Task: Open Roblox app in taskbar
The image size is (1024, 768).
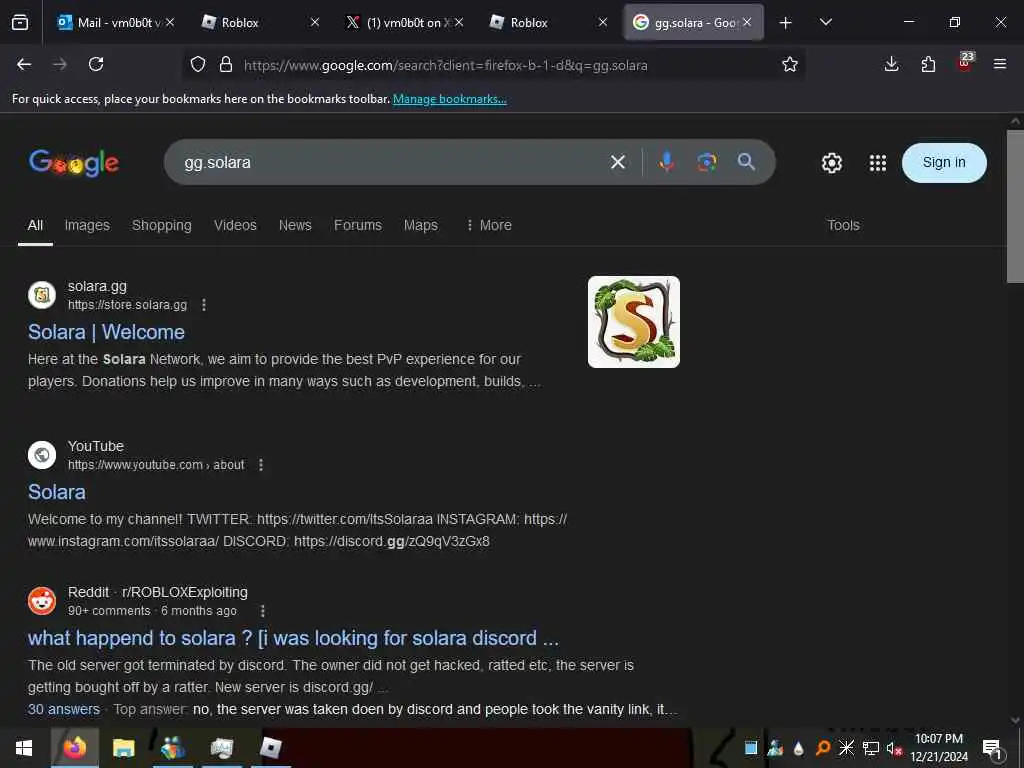Action: point(270,748)
